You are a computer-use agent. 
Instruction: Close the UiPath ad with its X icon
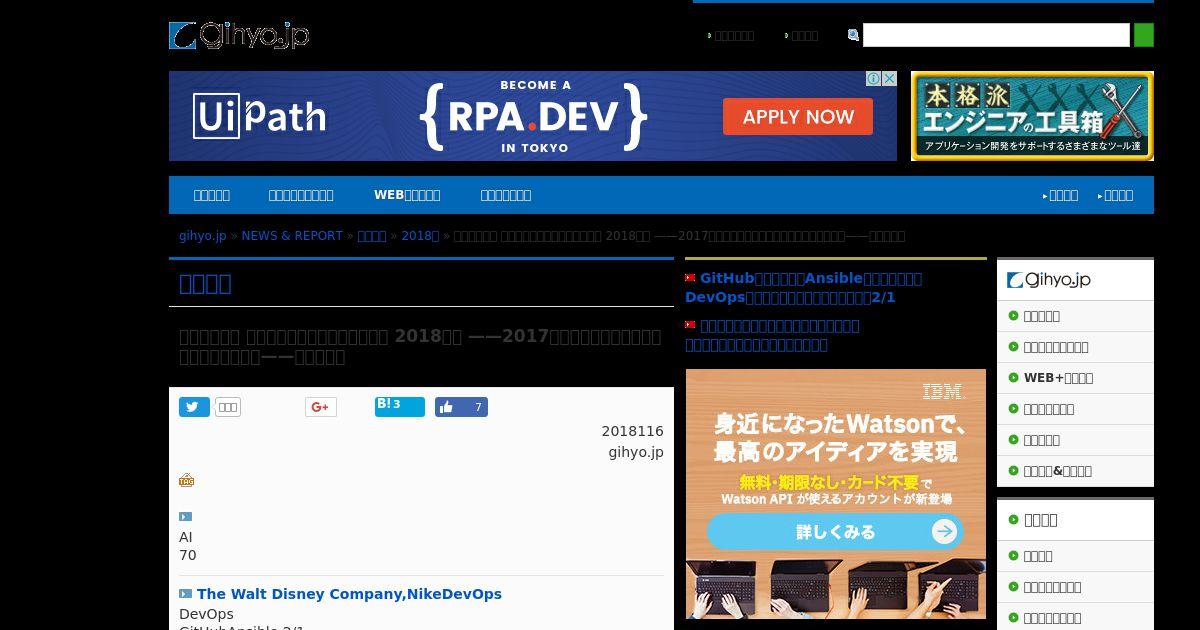(x=889, y=79)
